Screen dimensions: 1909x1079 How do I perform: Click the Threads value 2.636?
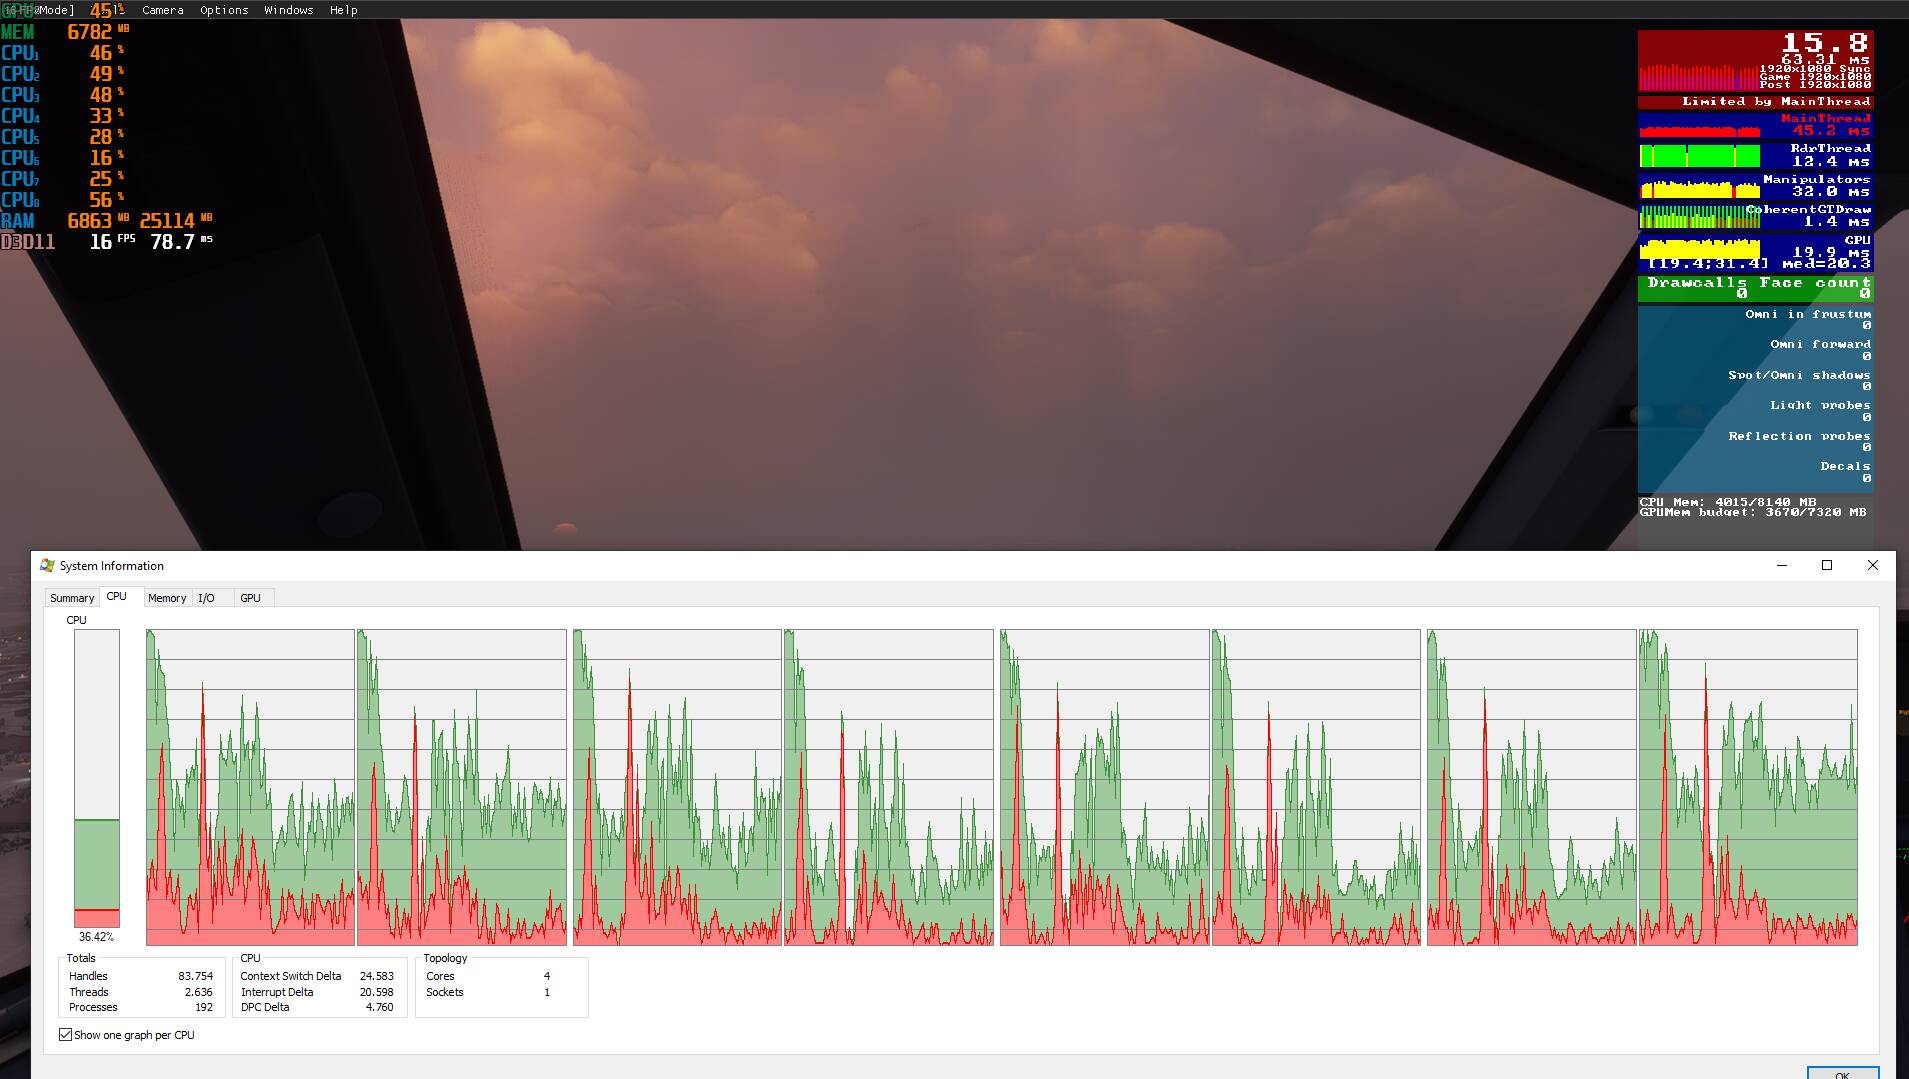tap(199, 992)
